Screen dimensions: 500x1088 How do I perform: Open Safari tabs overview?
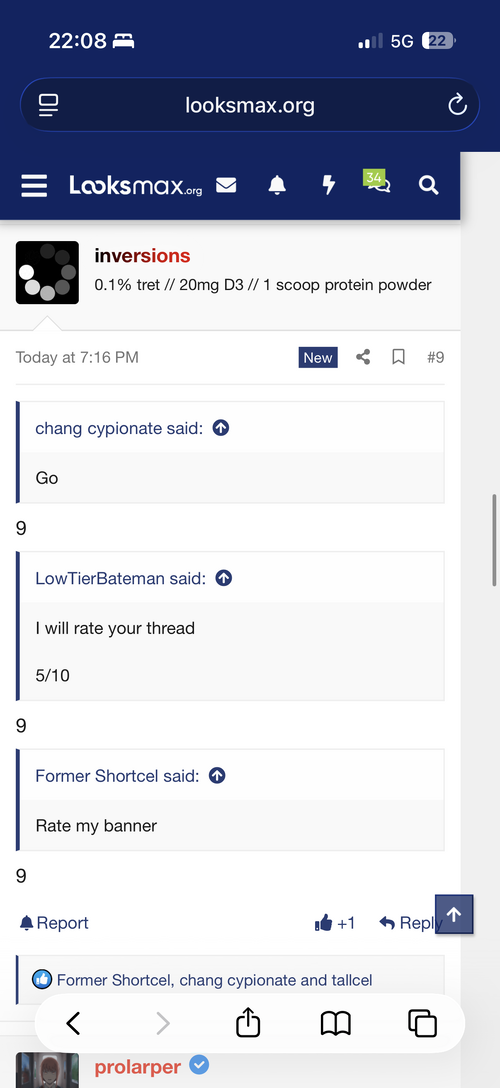422,1023
